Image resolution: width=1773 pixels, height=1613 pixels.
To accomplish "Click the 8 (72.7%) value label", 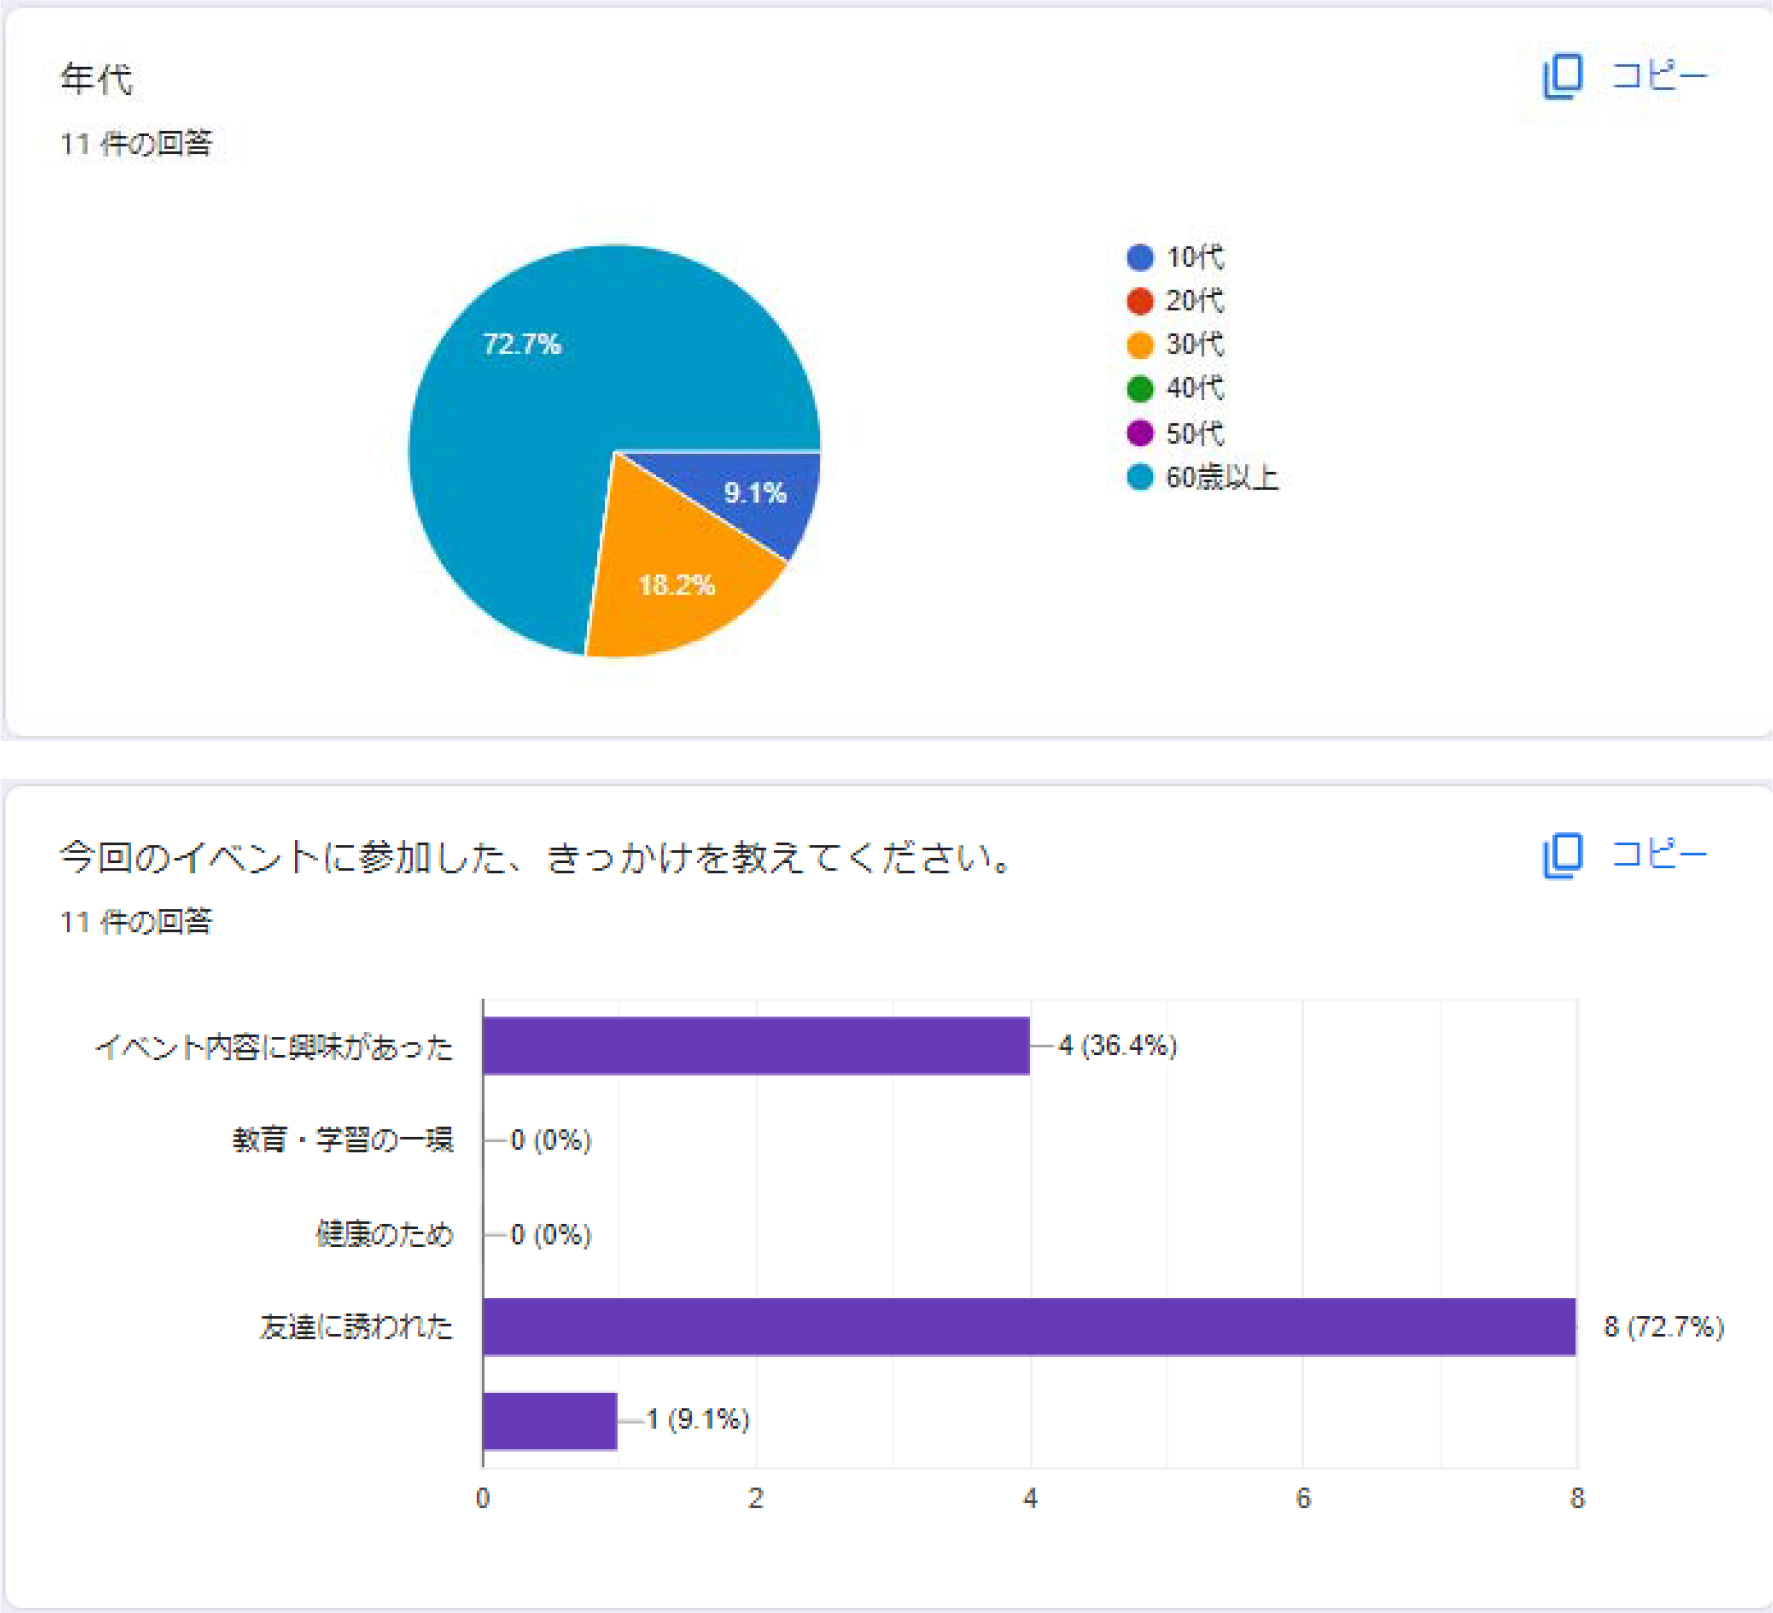I will coord(1663,1326).
